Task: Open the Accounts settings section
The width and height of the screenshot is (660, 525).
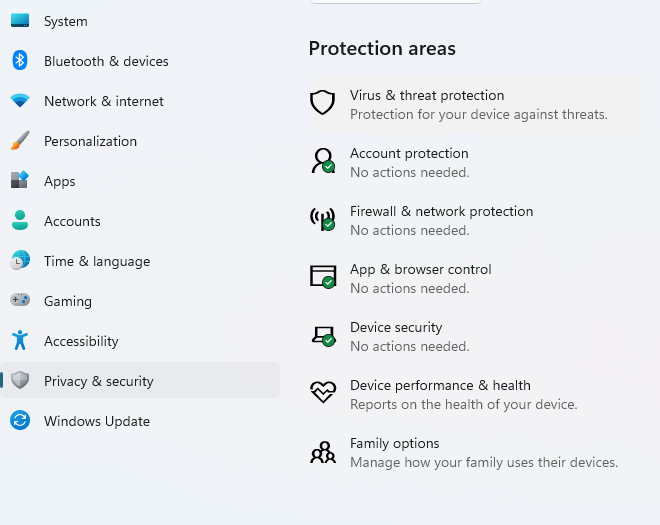Action: pos(72,221)
